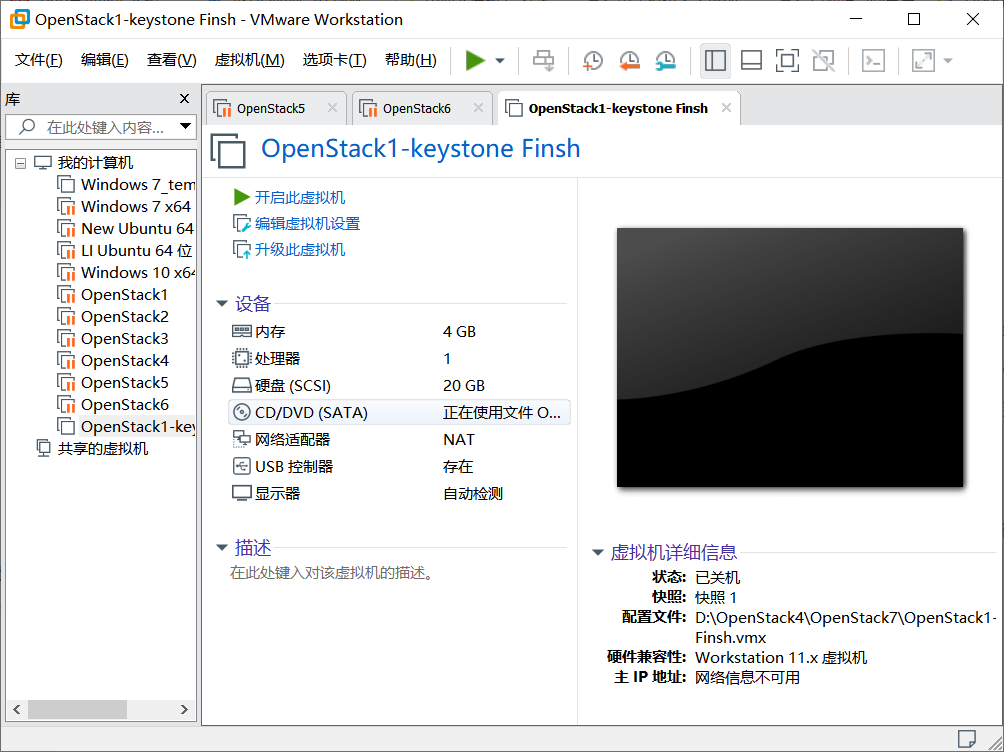The width and height of the screenshot is (1004, 752).
Task: Click the virtual machine screen thumbnail
Action: tap(789, 357)
